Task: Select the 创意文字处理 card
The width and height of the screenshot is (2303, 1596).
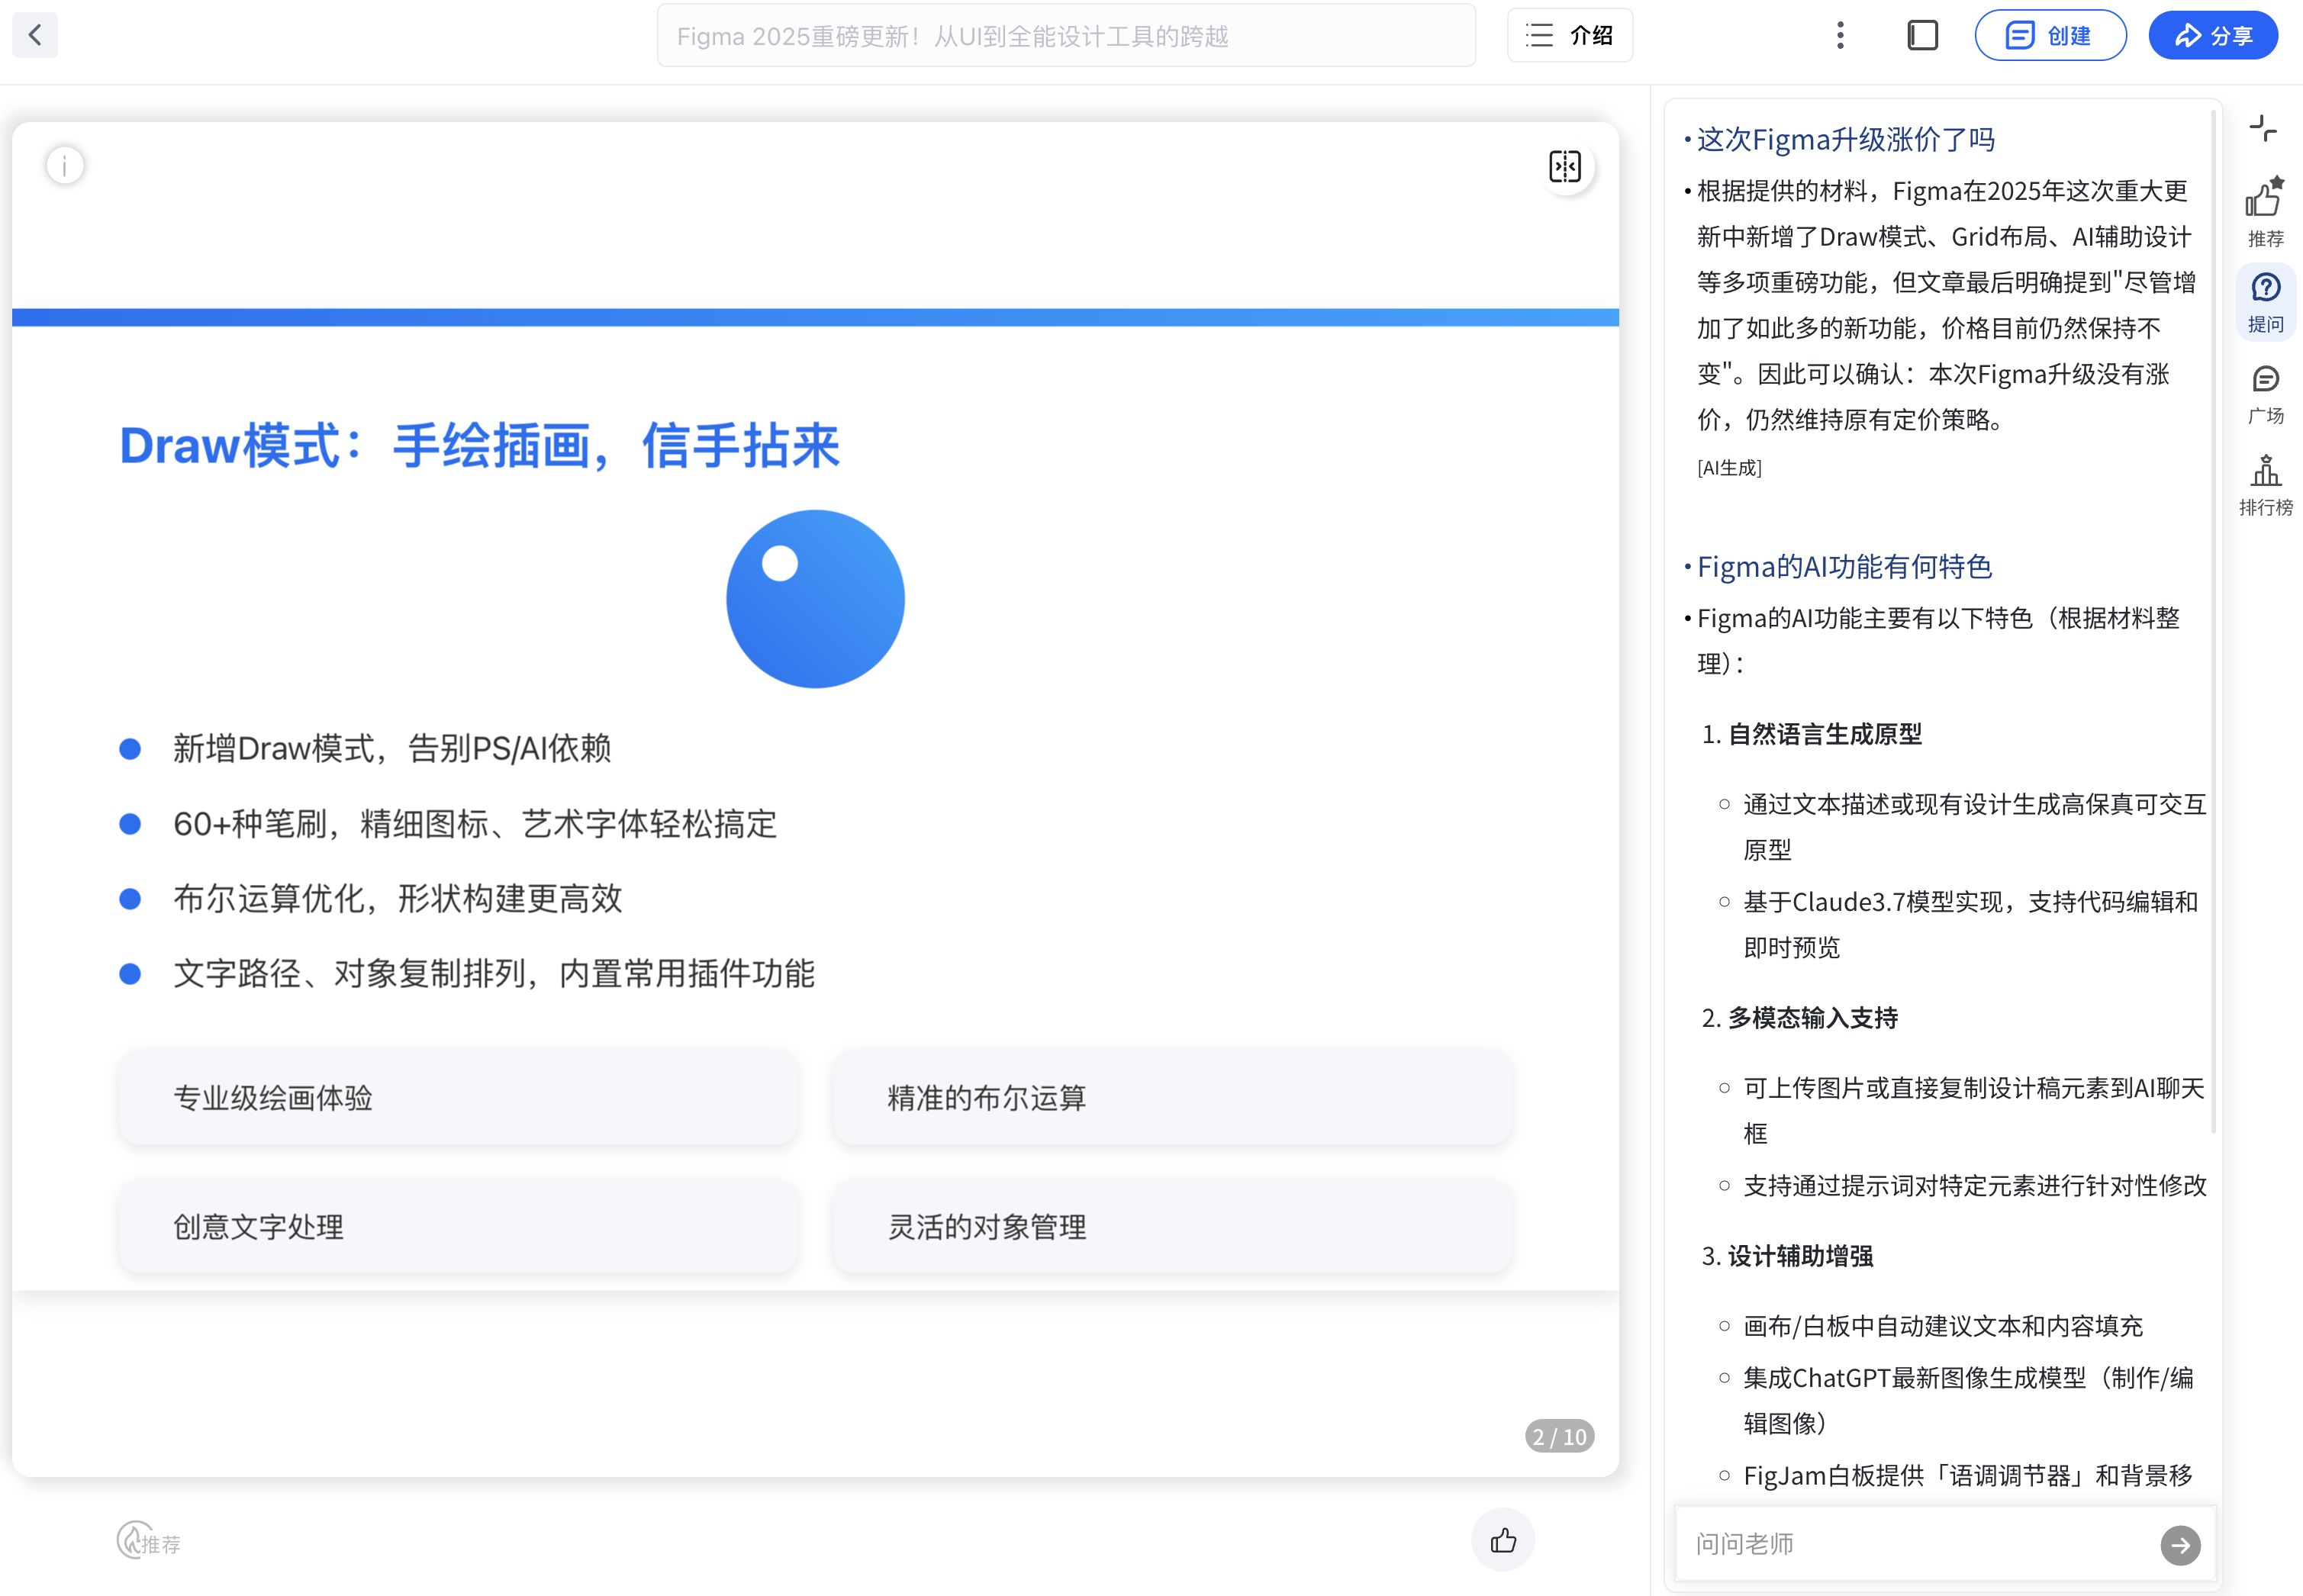Action: point(458,1226)
